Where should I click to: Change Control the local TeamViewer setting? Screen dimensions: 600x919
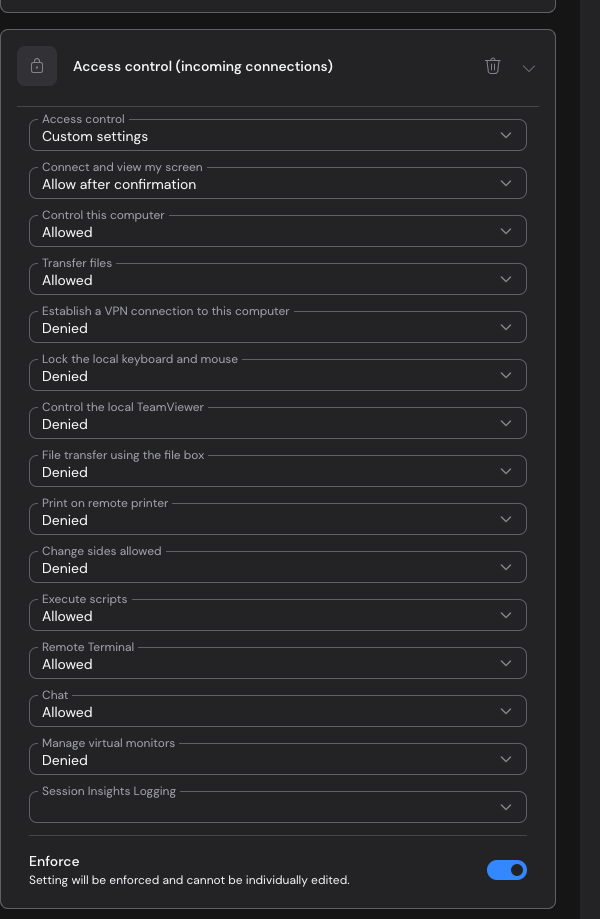click(278, 424)
